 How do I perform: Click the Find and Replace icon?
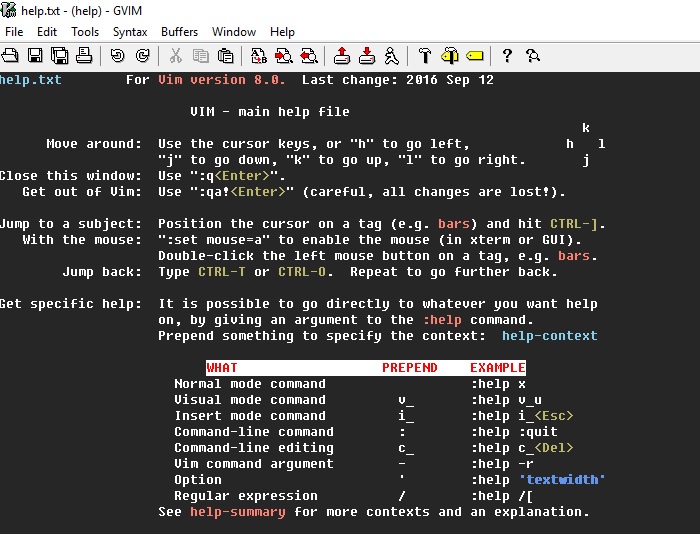(258, 56)
